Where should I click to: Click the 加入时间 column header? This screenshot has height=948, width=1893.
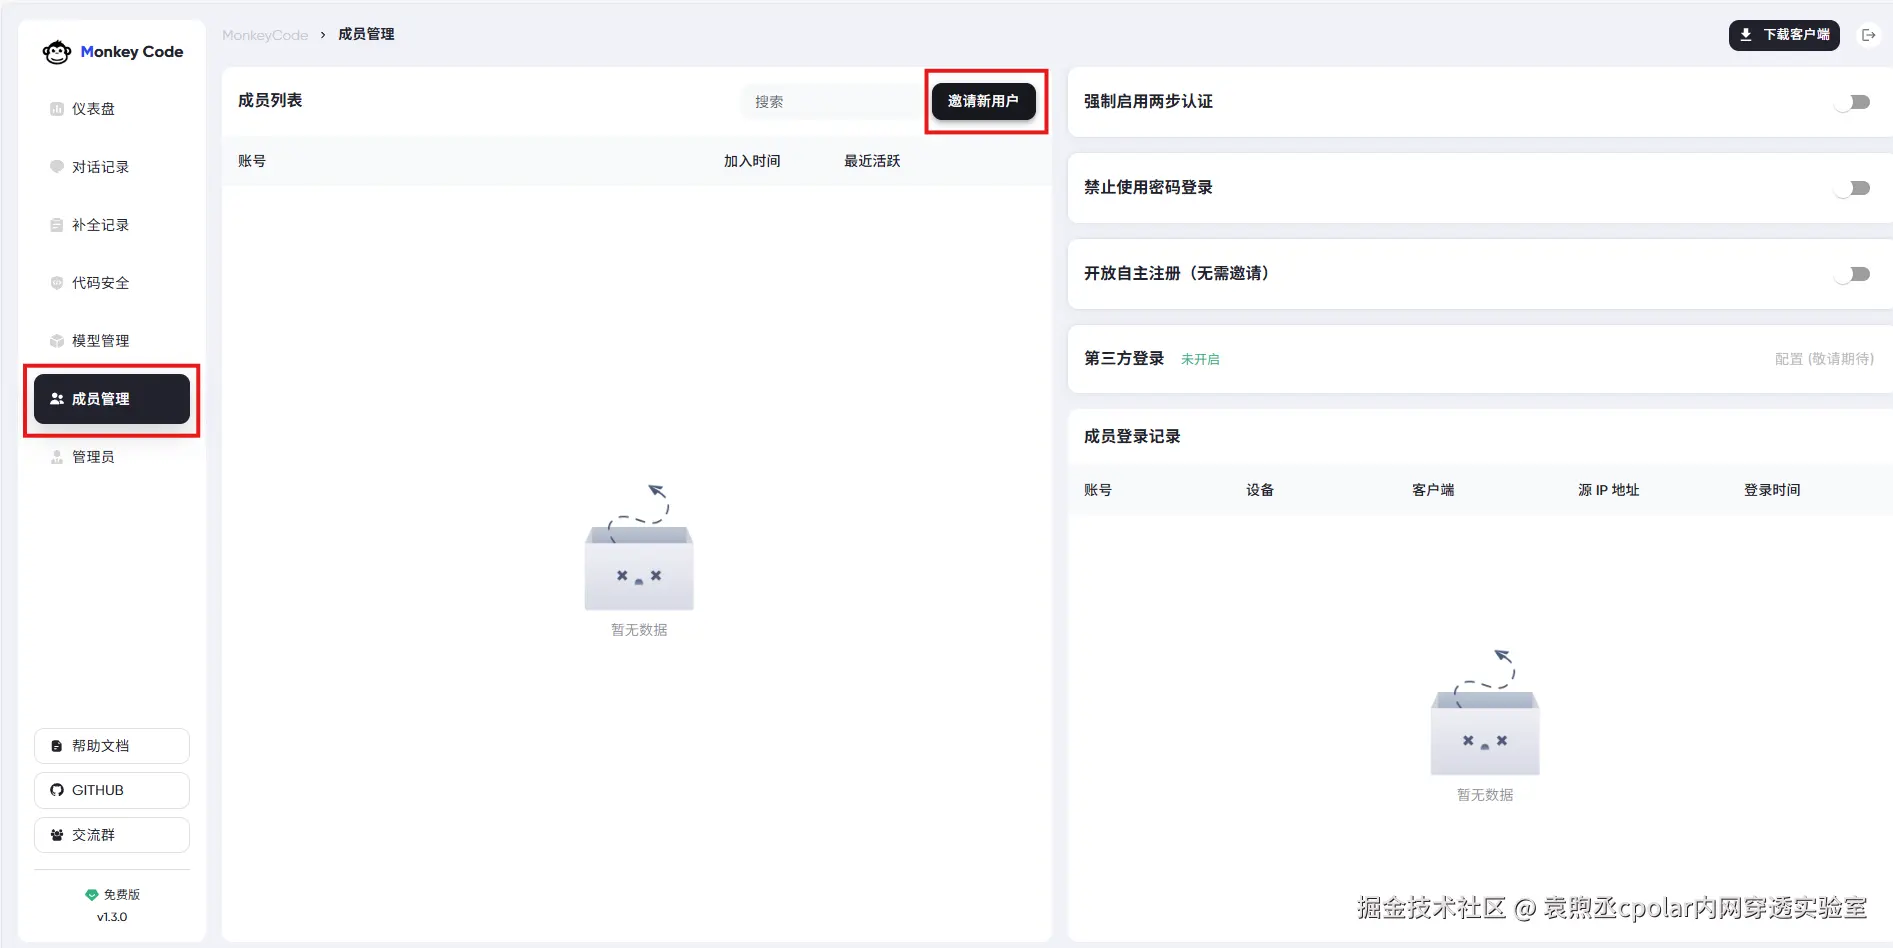pos(752,161)
